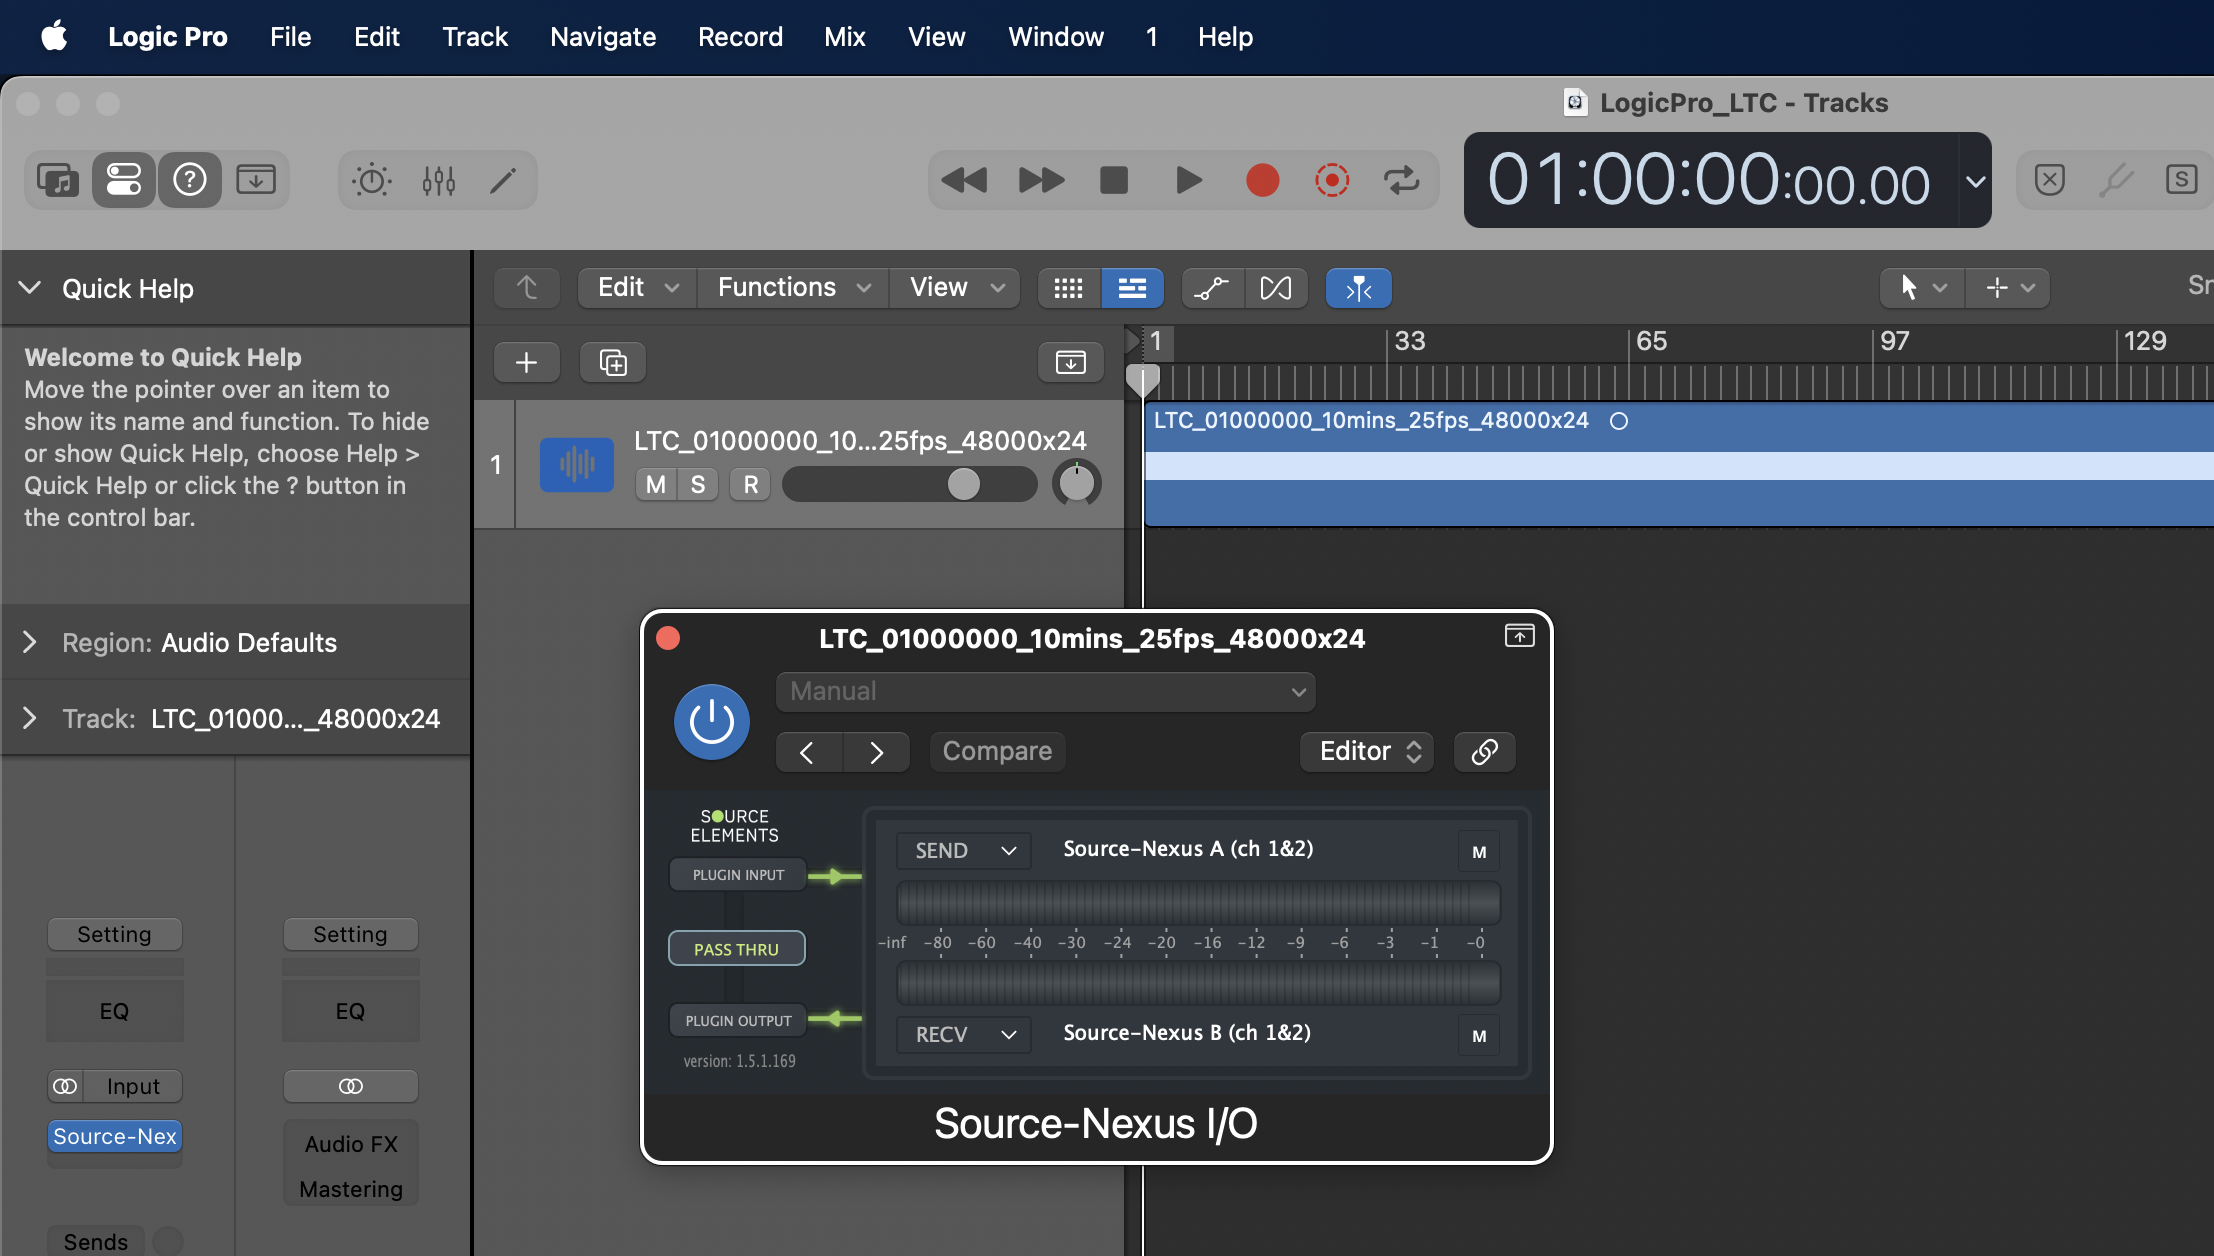
Task: Click the plugin link chain icon
Action: pos(1484,752)
